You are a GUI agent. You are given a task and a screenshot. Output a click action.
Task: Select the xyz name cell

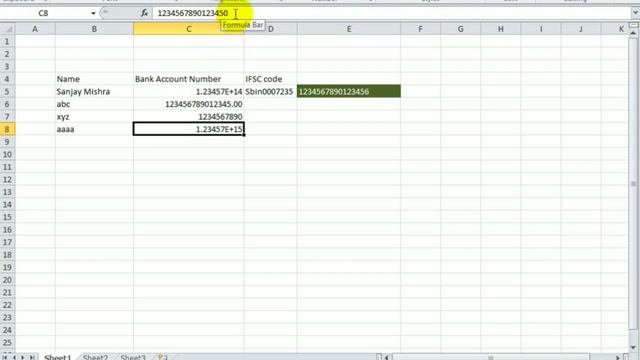(94, 117)
